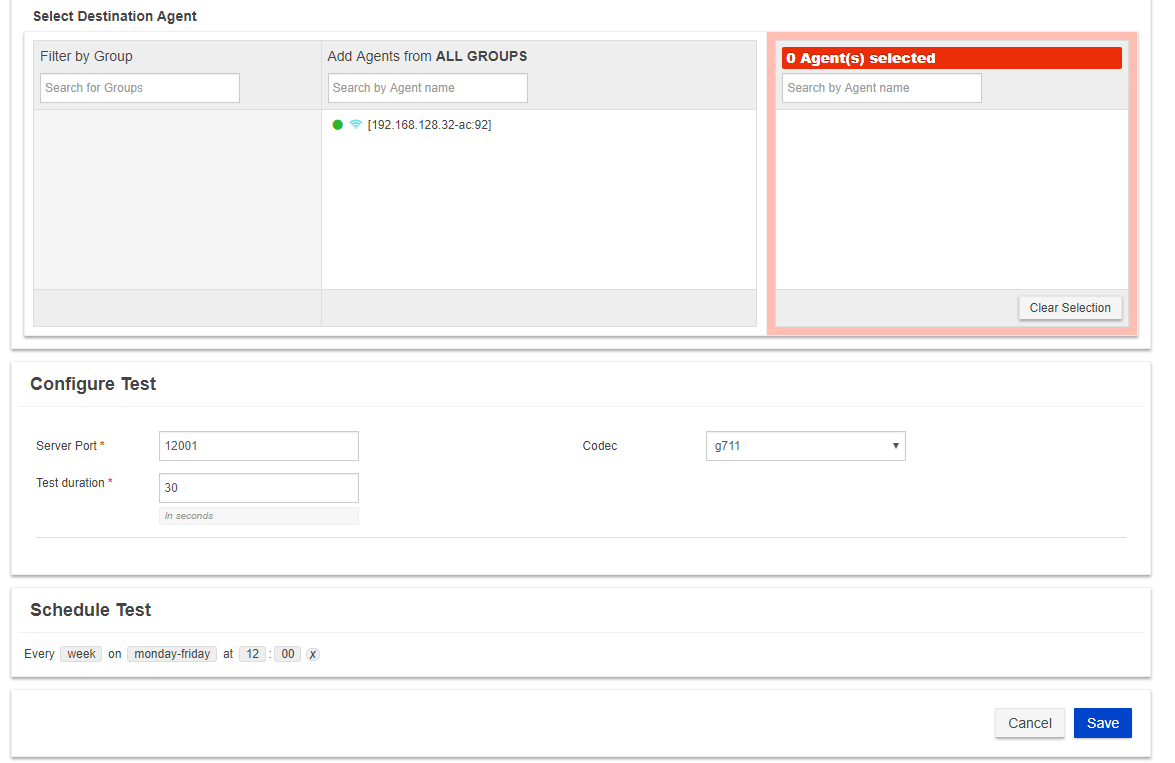
Task: Click the ALL GROUPS label
Action: click(481, 56)
